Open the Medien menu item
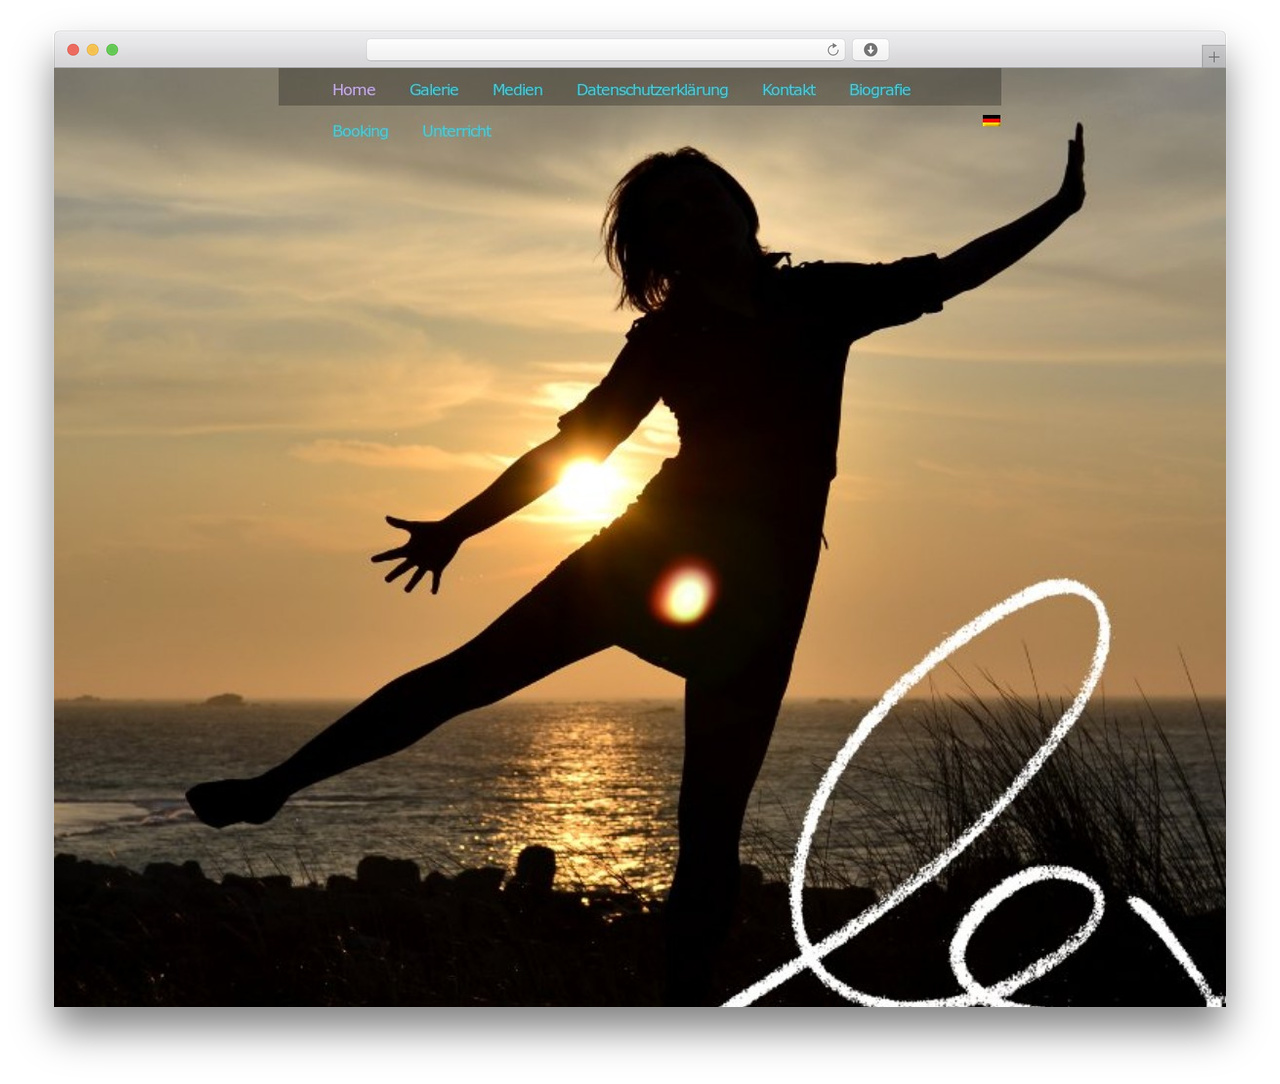 click(517, 90)
